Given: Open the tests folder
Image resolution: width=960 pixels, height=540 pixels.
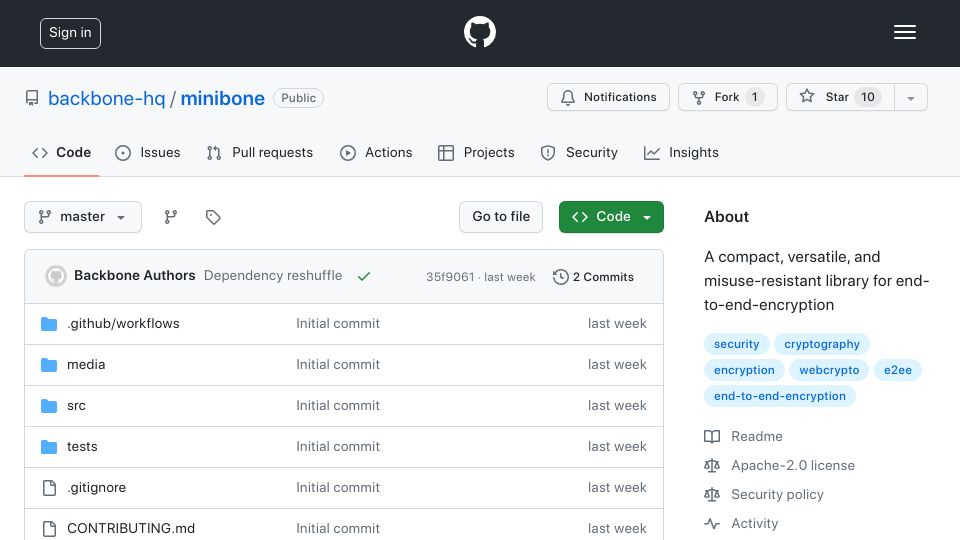Looking at the screenshot, I should click(82, 446).
